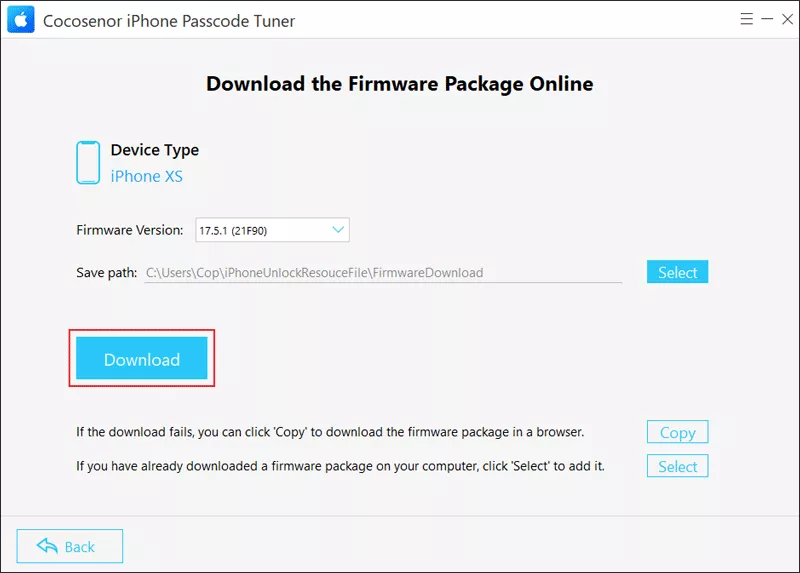
Task: Click the Firmware Version label
Action: (x=130, y=230)
